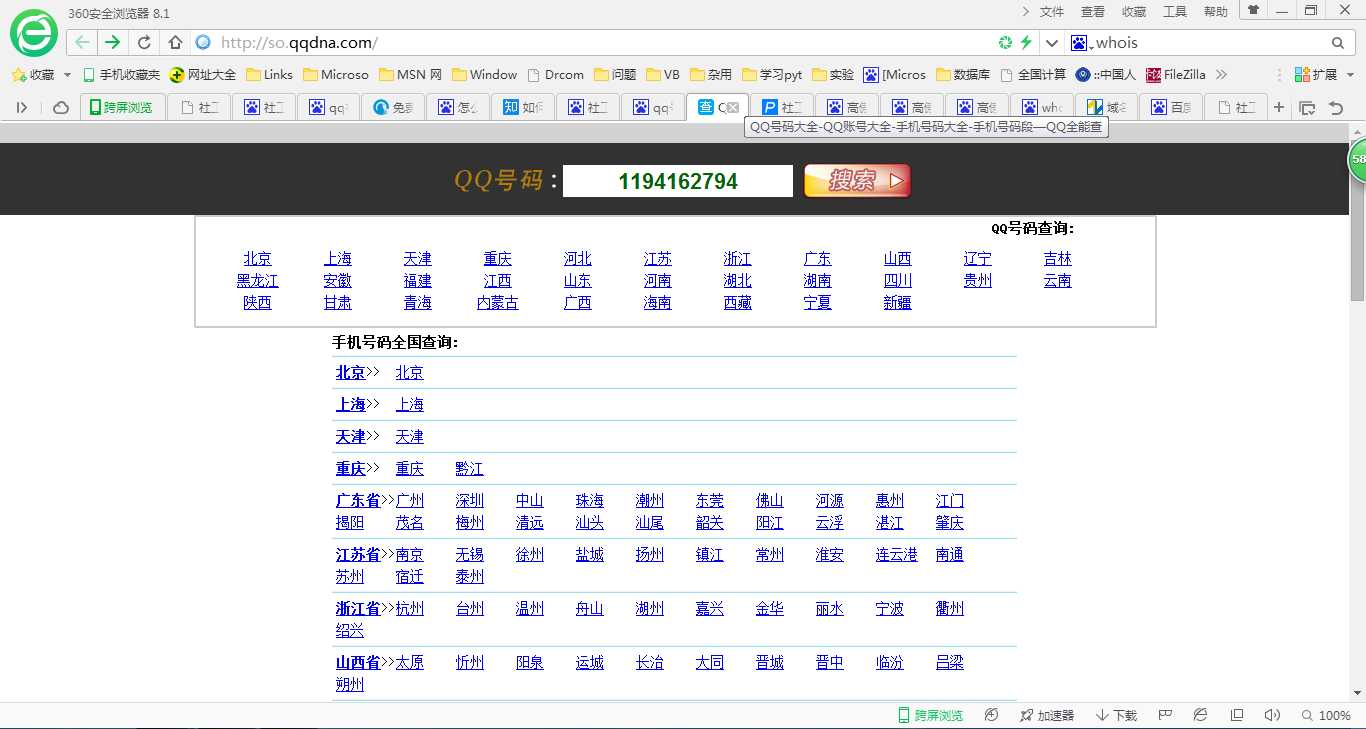Open the bold 山西省 link

358,663
